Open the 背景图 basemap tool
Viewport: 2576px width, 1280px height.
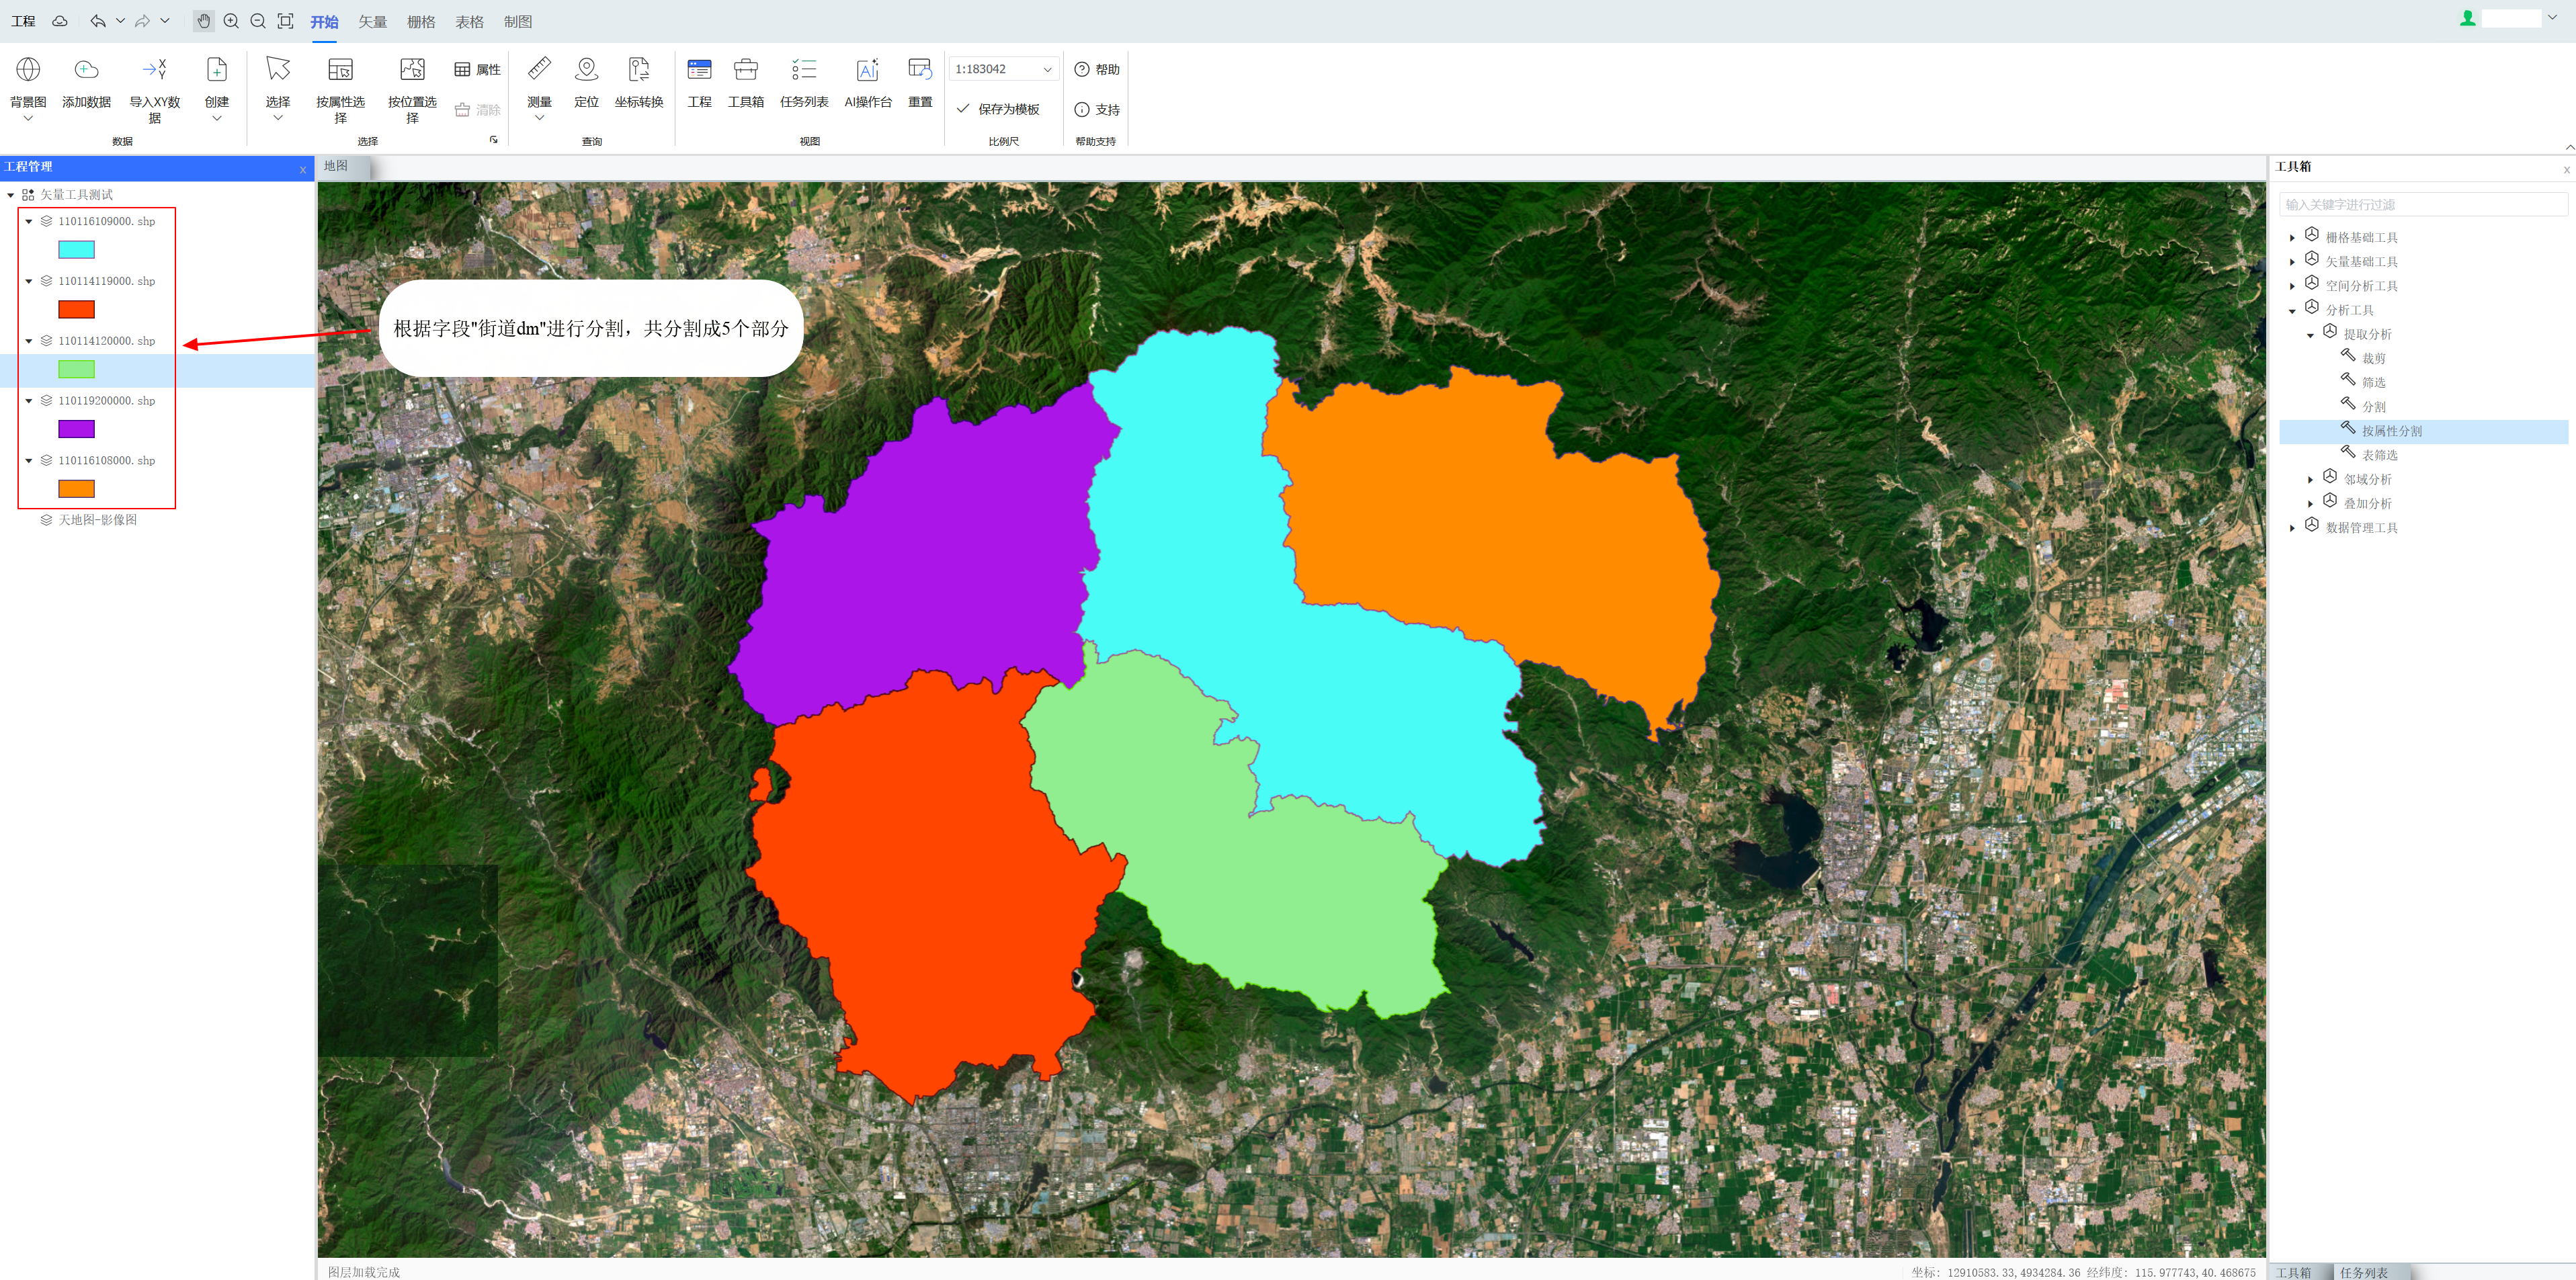[28, 70]
